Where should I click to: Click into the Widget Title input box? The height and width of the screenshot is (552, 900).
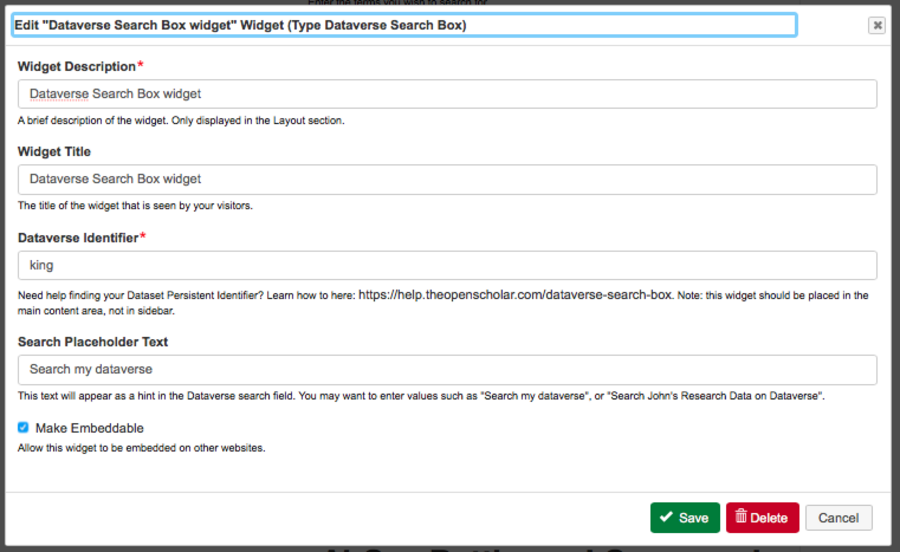click(447, 179)
